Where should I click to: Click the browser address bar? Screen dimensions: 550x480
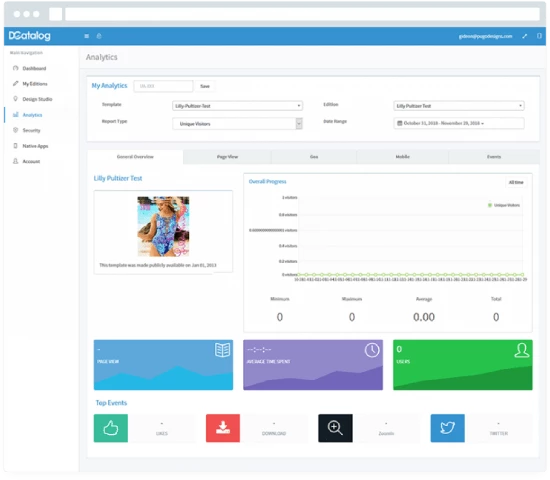coord(302,14)
